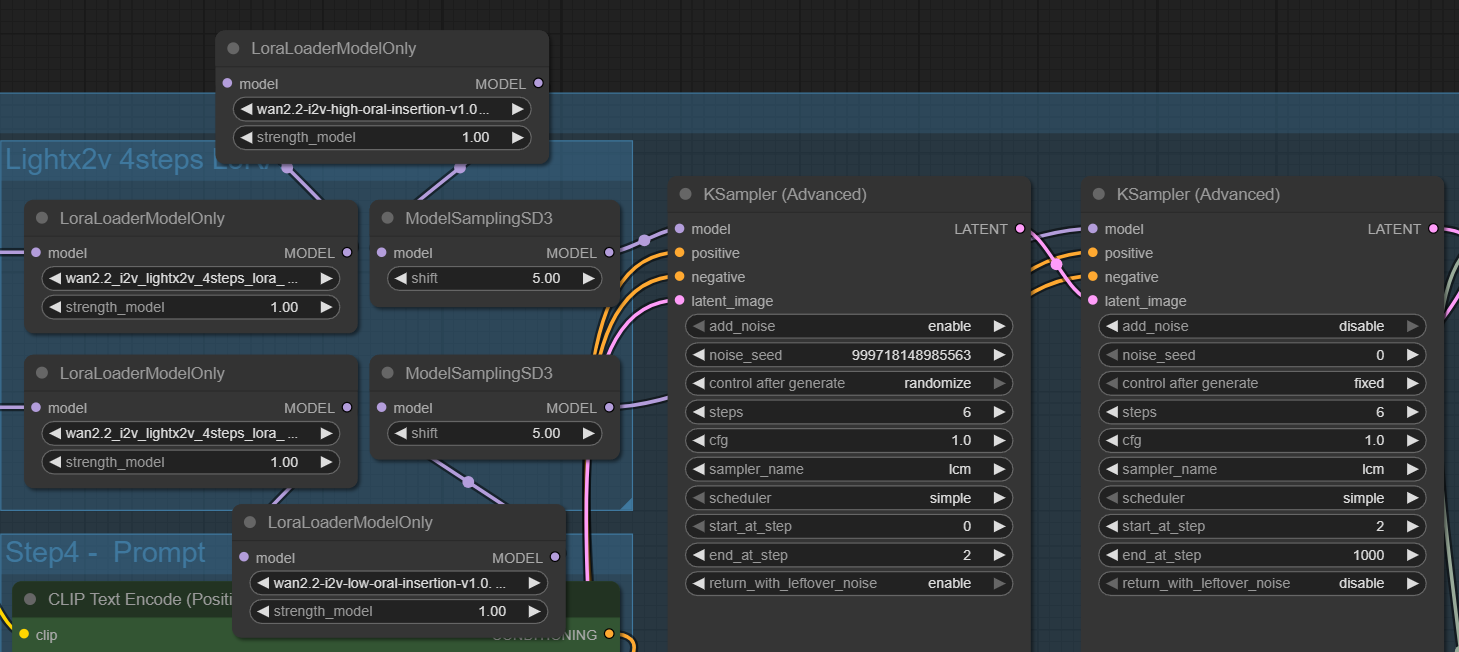Viewport: 1459px width, 652px height.
Task: Collapse the CLIP Text Encode (Positive) node
Action: [x=30, y=599]
